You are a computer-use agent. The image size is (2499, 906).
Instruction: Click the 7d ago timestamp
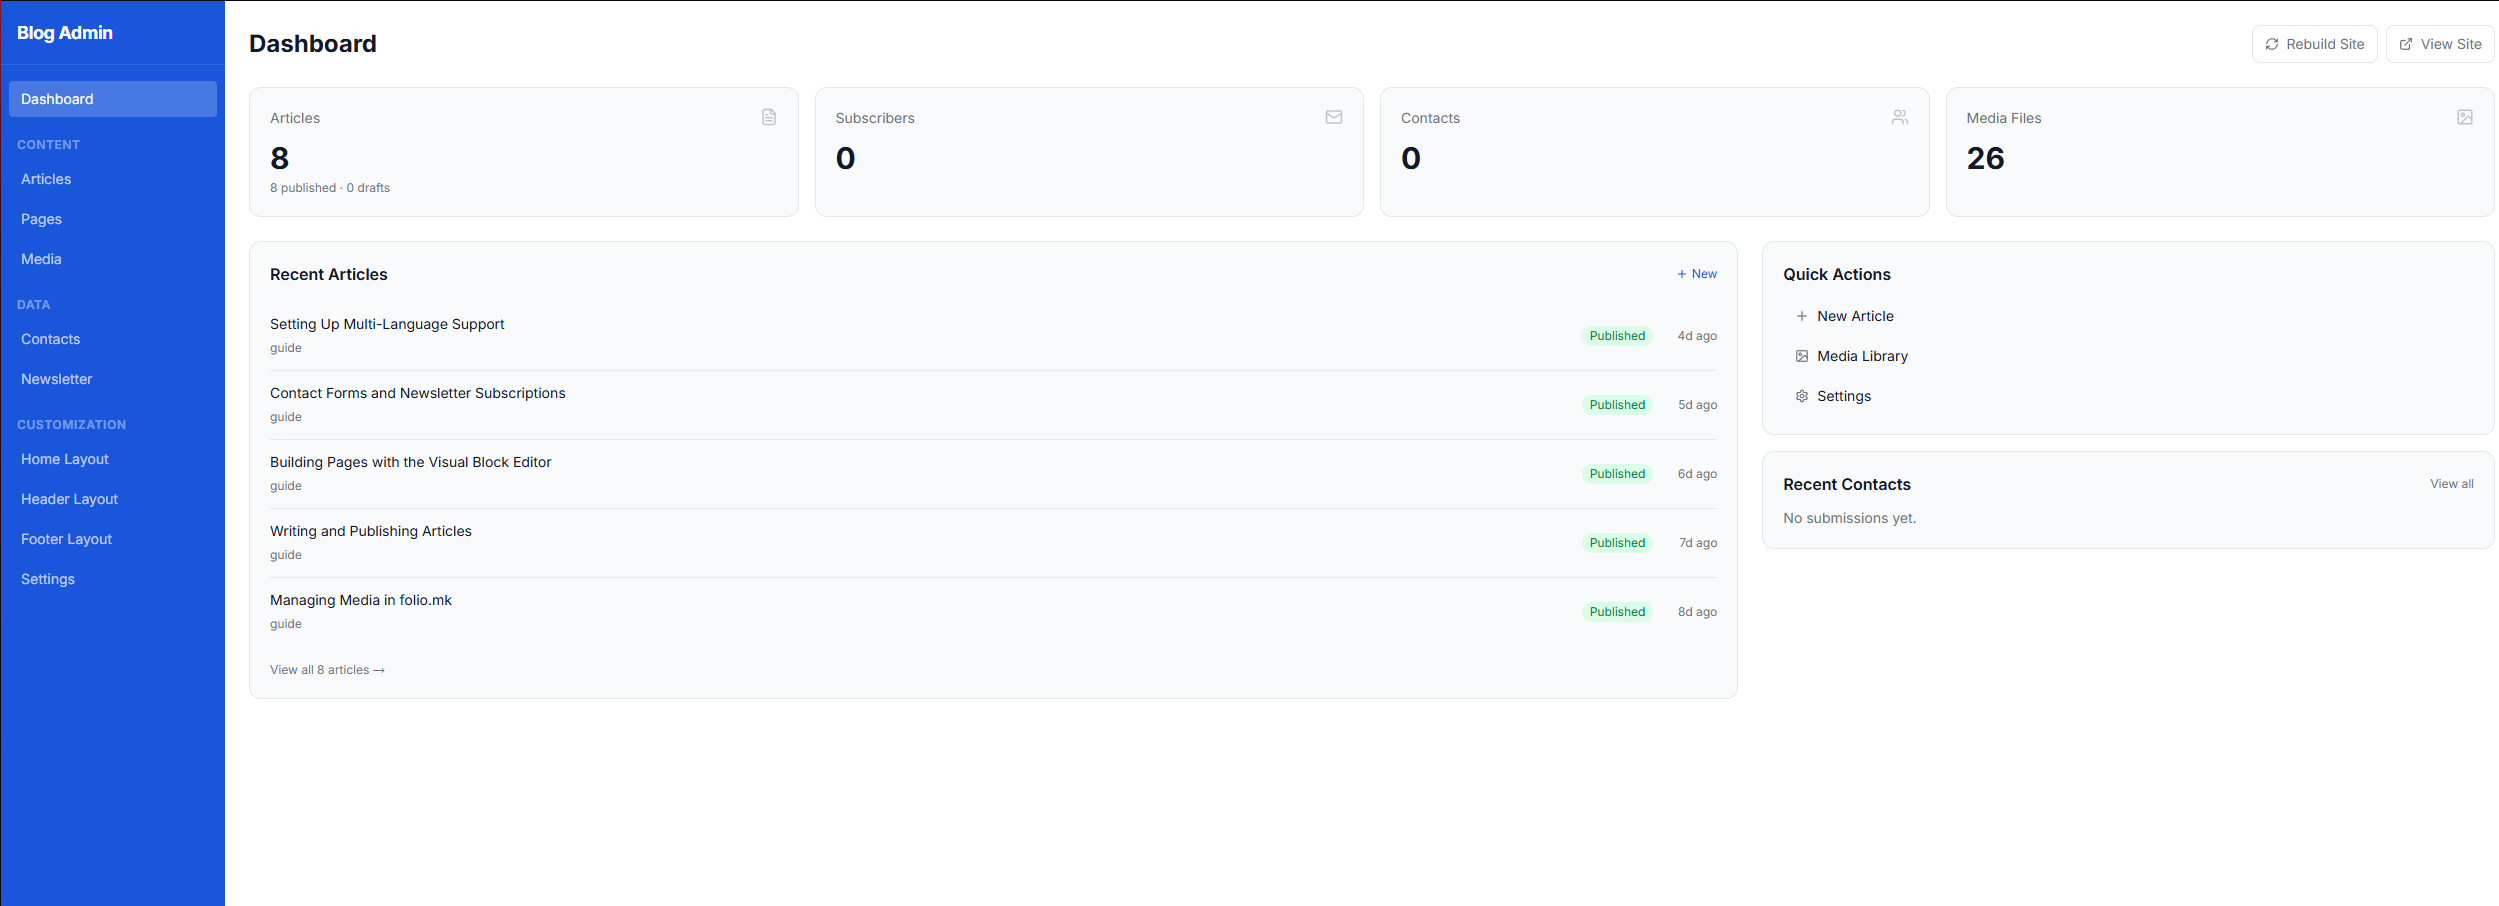tap(1698, 543)
